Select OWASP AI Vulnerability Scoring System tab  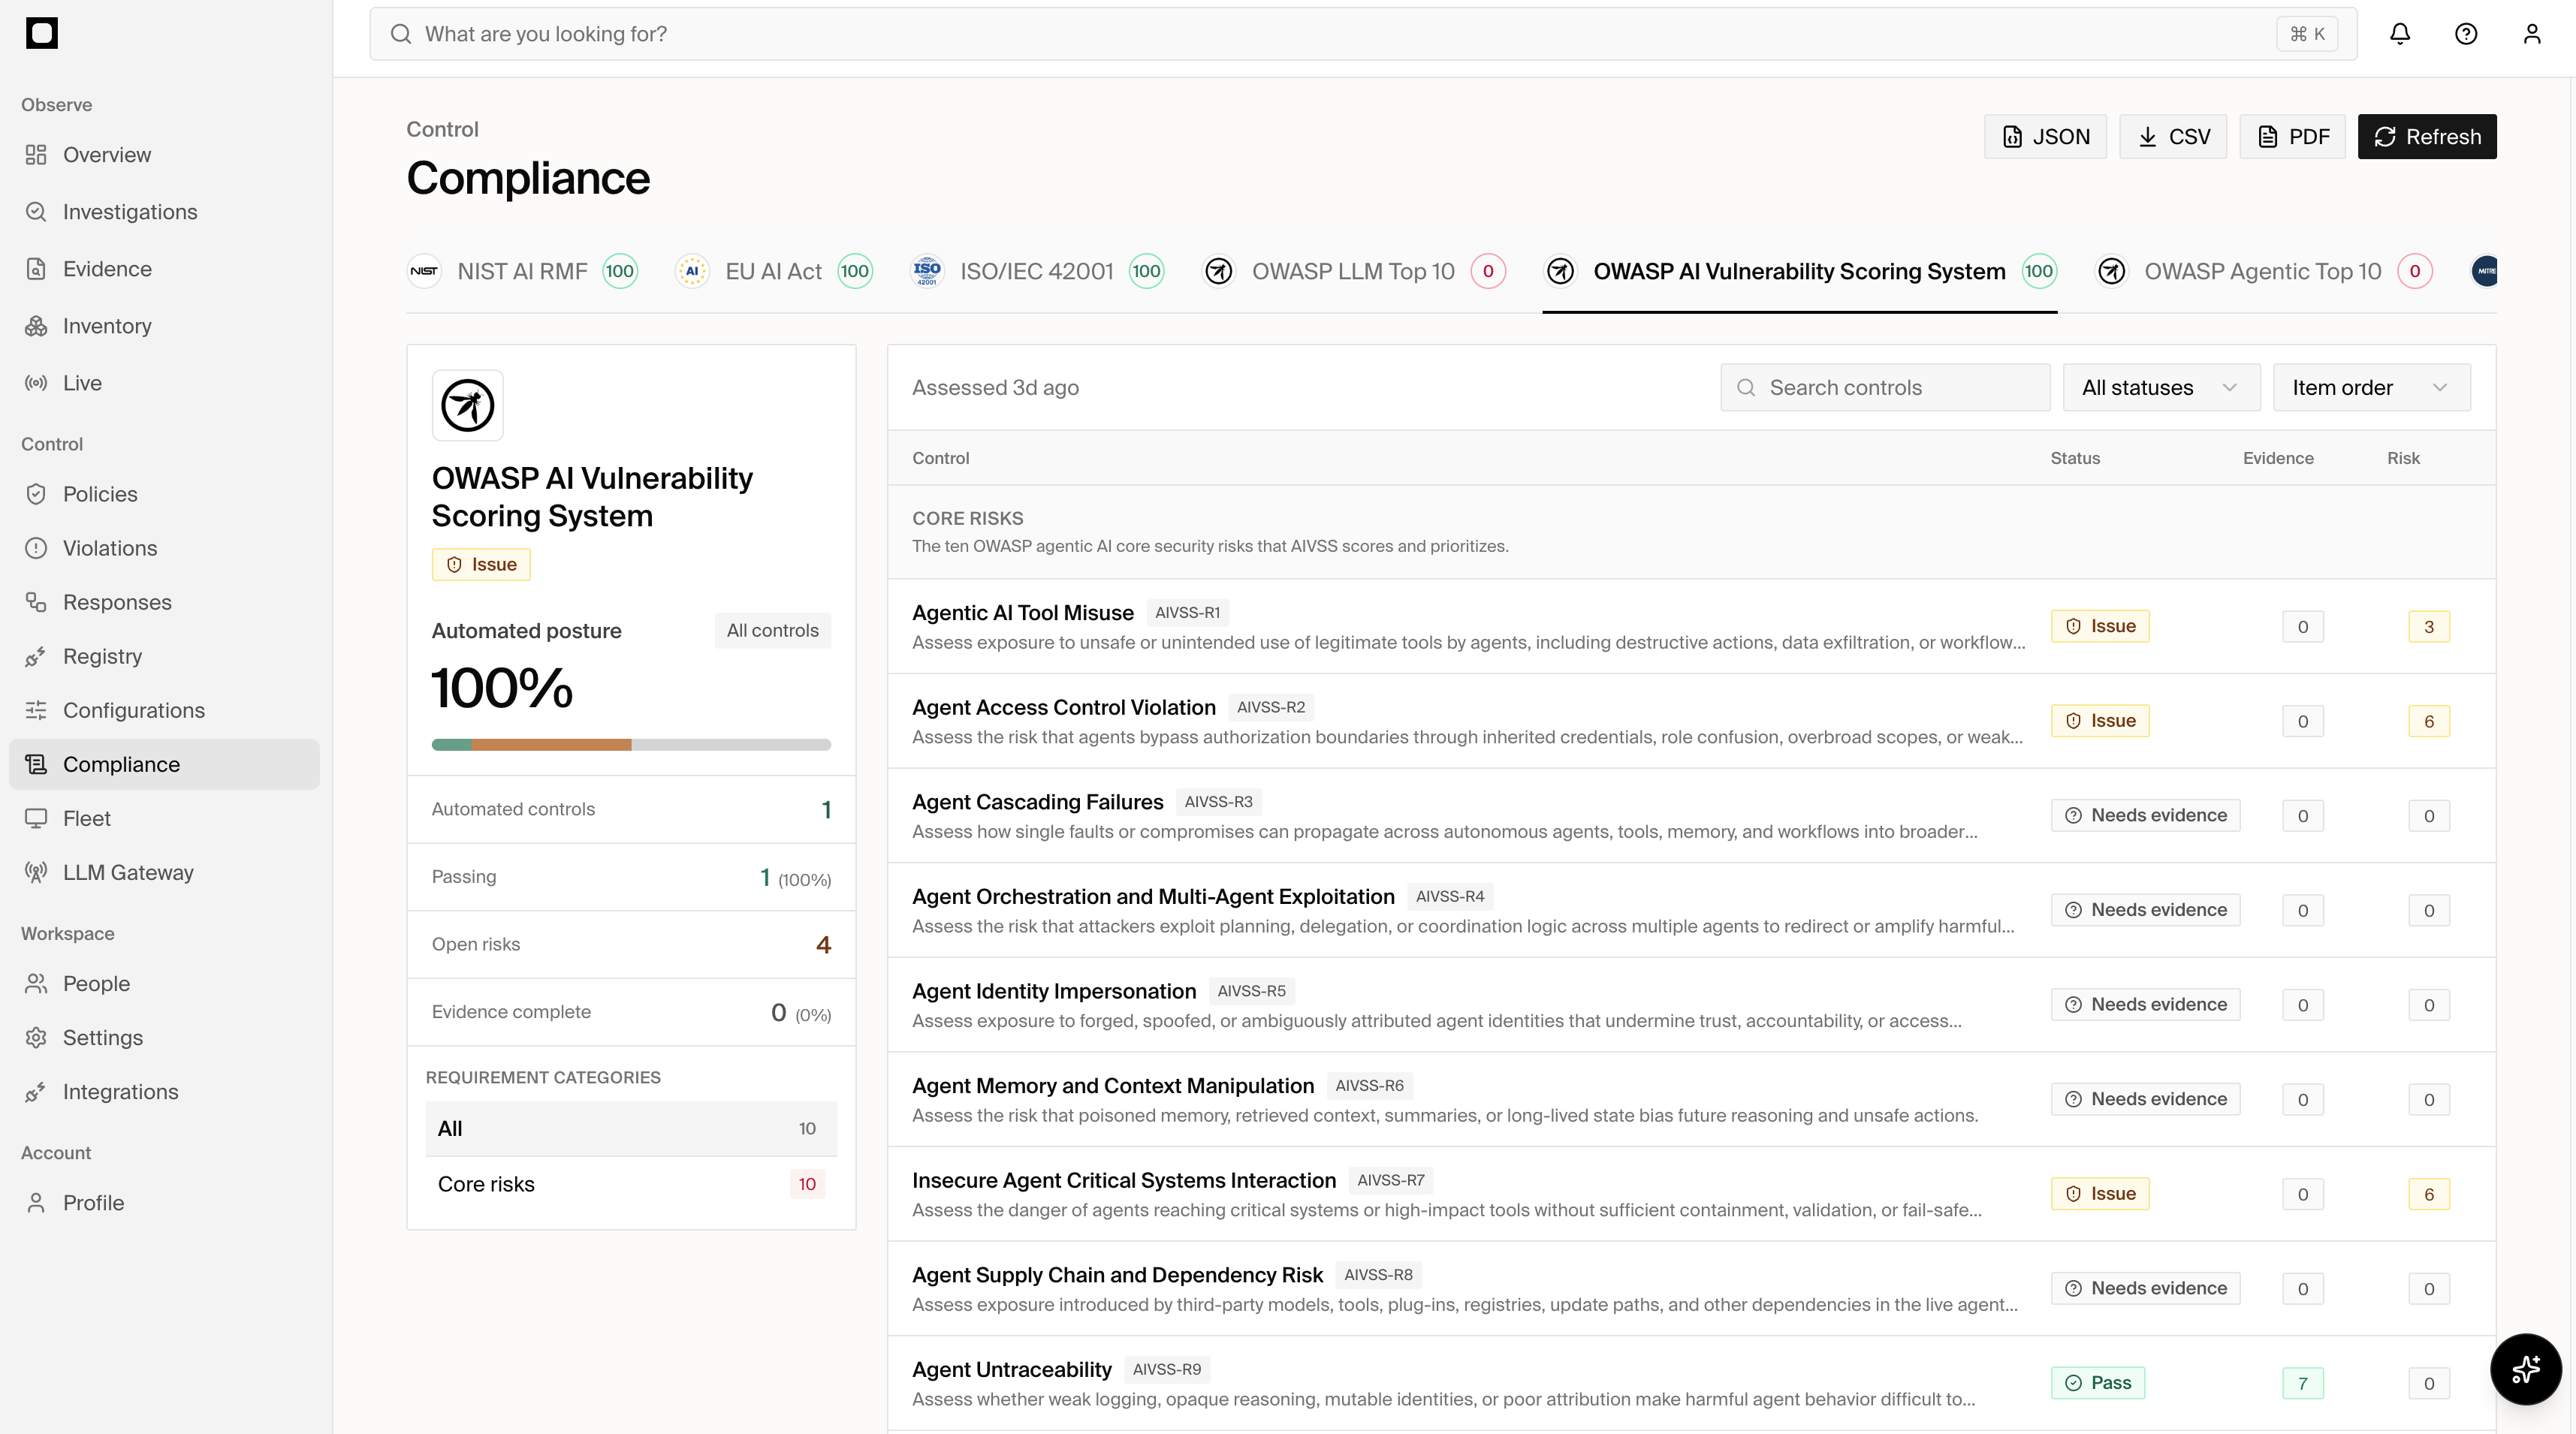coord(1799,271)
